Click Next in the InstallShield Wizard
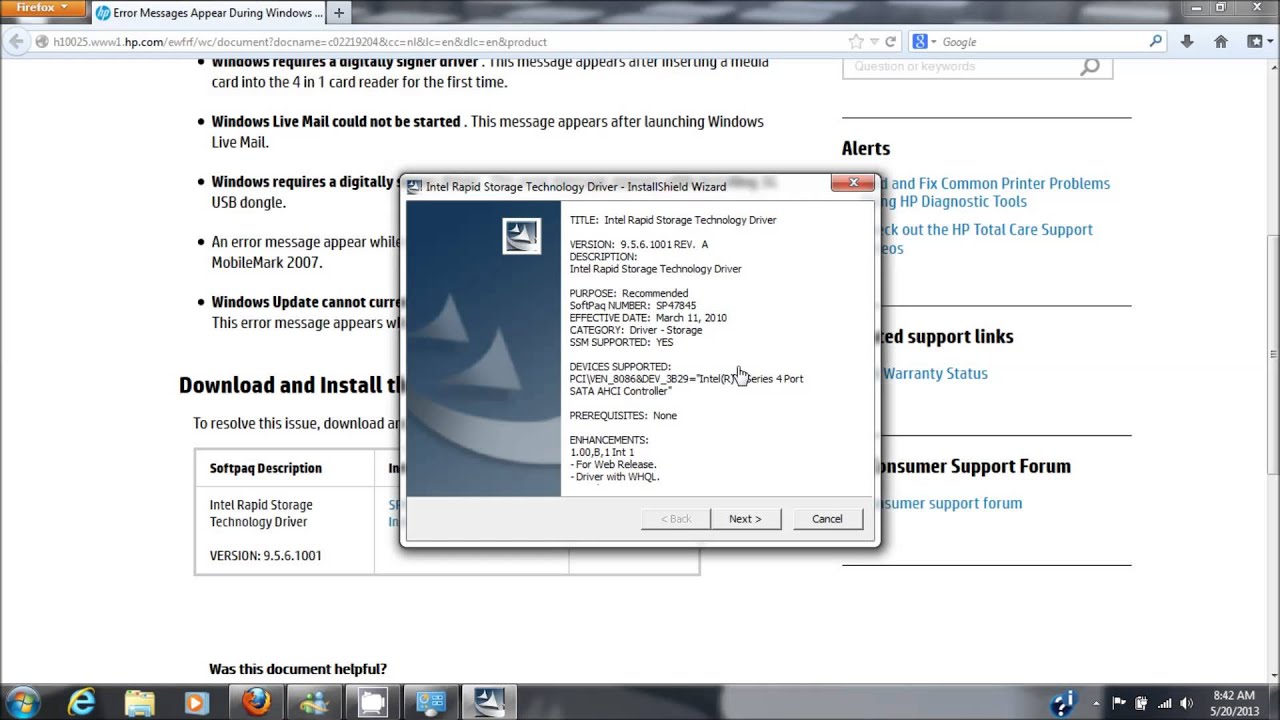Image resolution: width=1280 pixels, height=720 pixels. point(745,519)
